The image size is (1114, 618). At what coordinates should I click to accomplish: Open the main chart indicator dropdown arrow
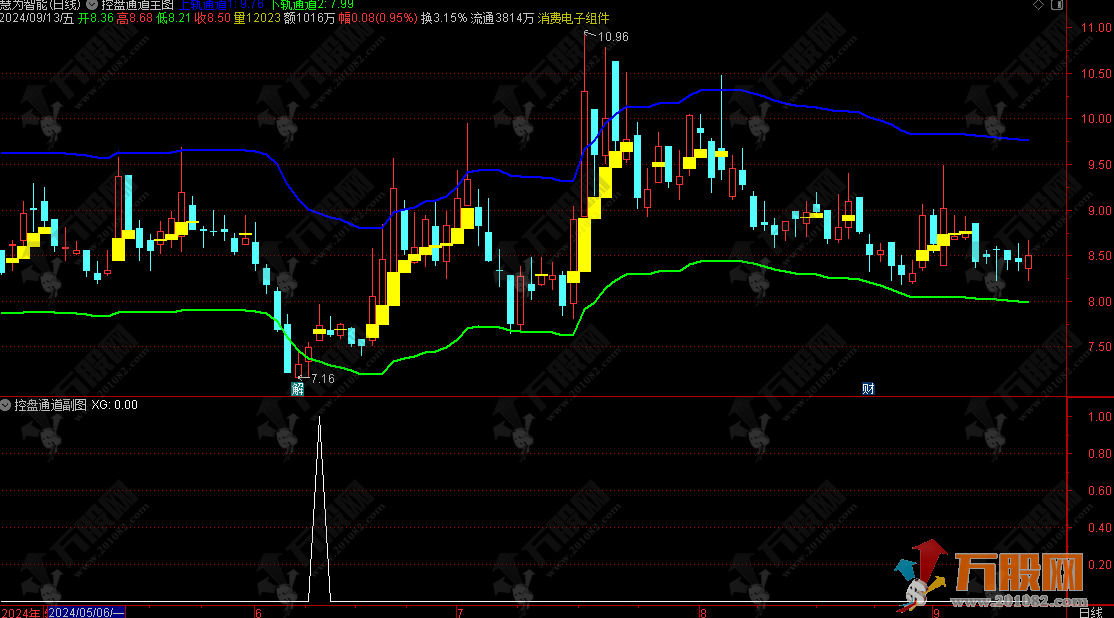pos(92,4)
